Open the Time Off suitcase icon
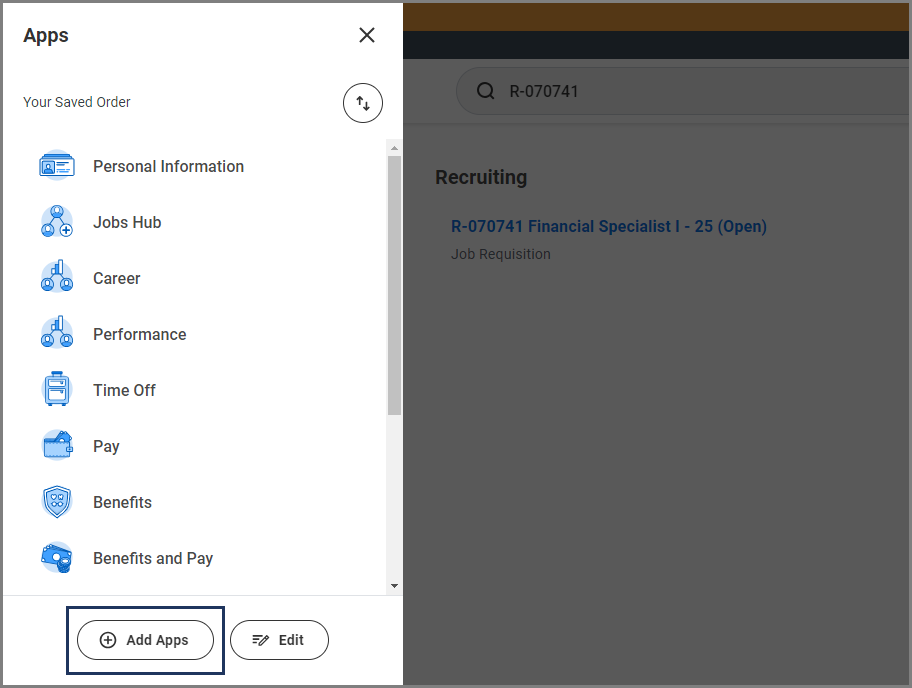 57,390
